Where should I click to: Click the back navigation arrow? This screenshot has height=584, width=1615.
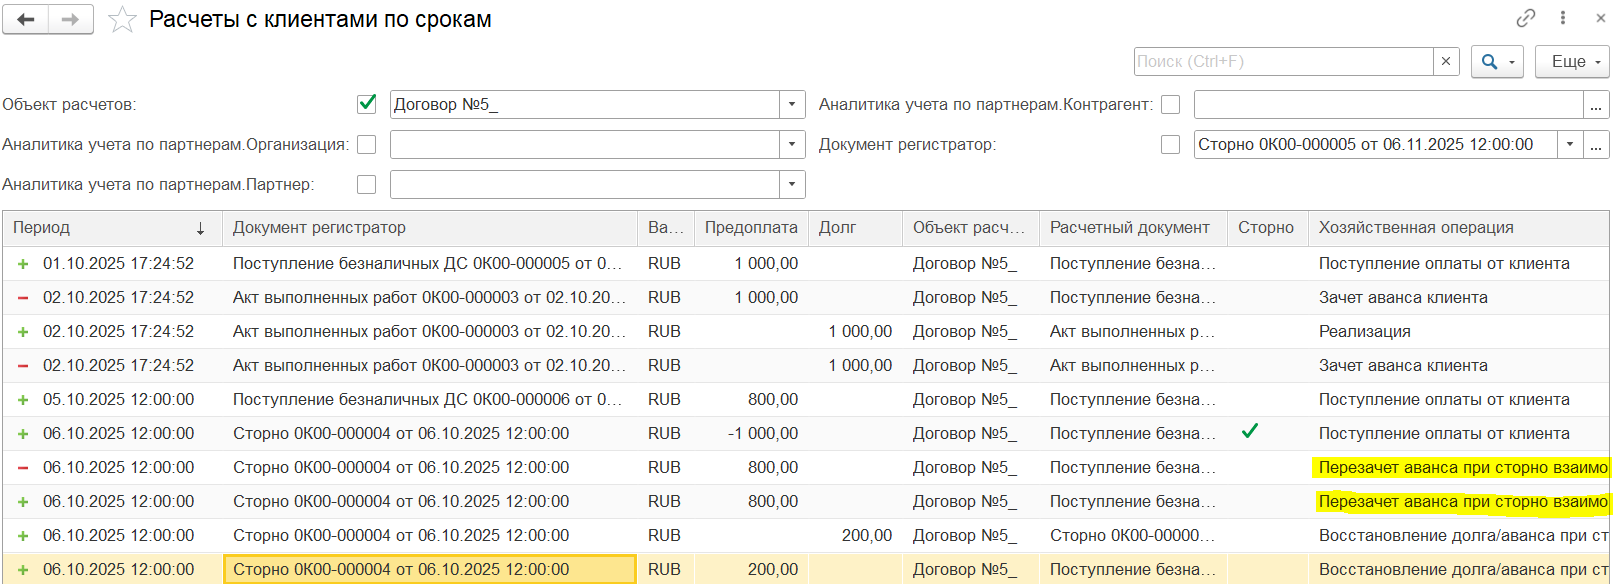(x=26, y=20)
